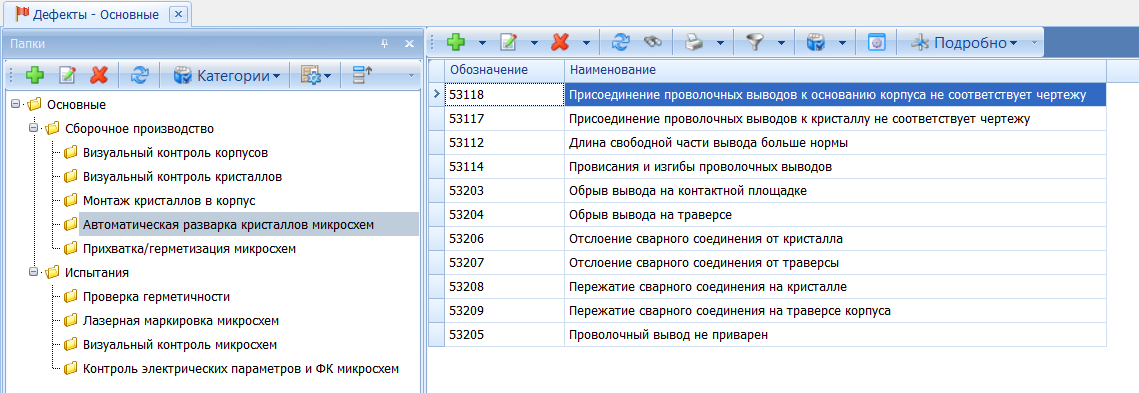Click row indicator arrow of row 53118

436,94
